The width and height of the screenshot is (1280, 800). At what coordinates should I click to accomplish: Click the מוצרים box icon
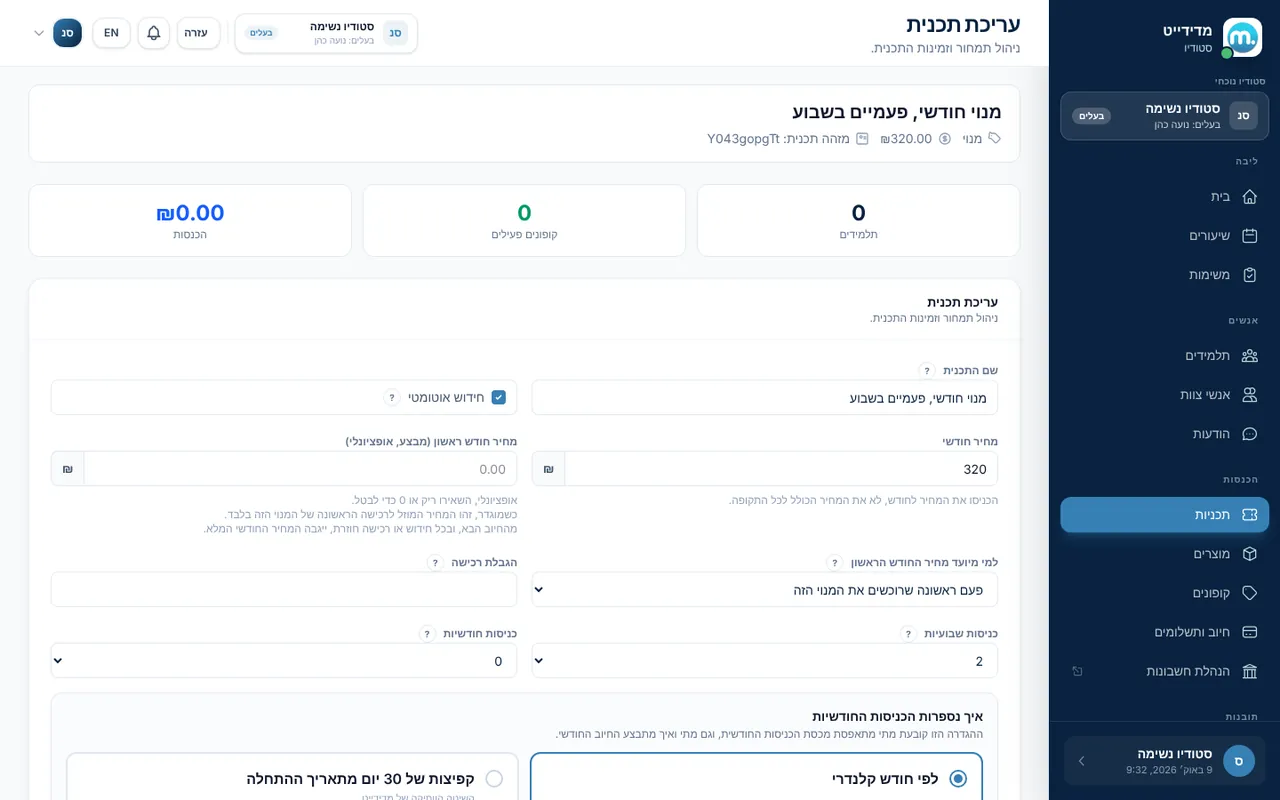tap(1249, 554)
